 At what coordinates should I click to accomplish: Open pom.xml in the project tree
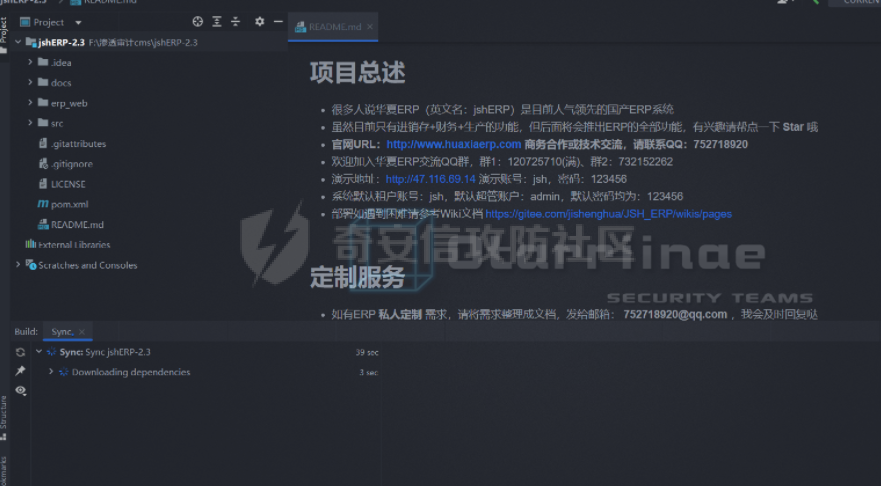coord(69,205)
